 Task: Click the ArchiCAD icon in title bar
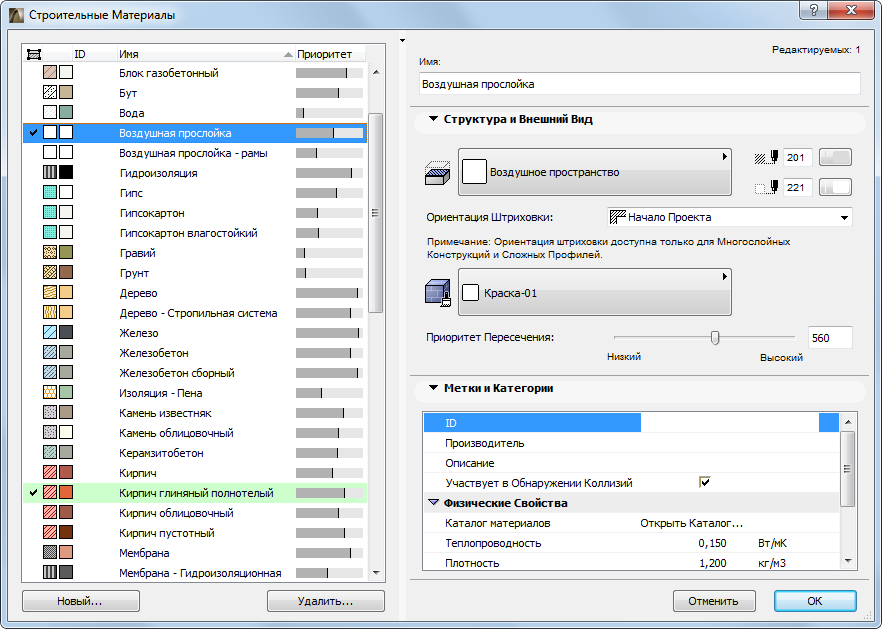[x=16, y=15]
